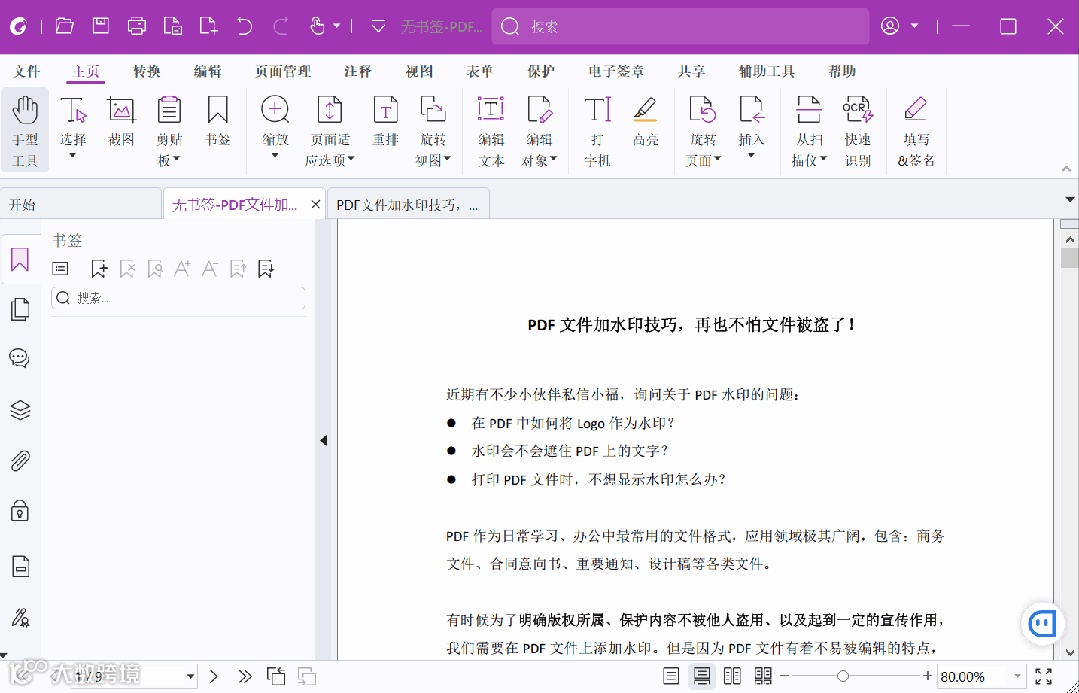Open the Bookmarks sidebar panel
This screenshot has height=693, width=1079.
tap(20, 259)
